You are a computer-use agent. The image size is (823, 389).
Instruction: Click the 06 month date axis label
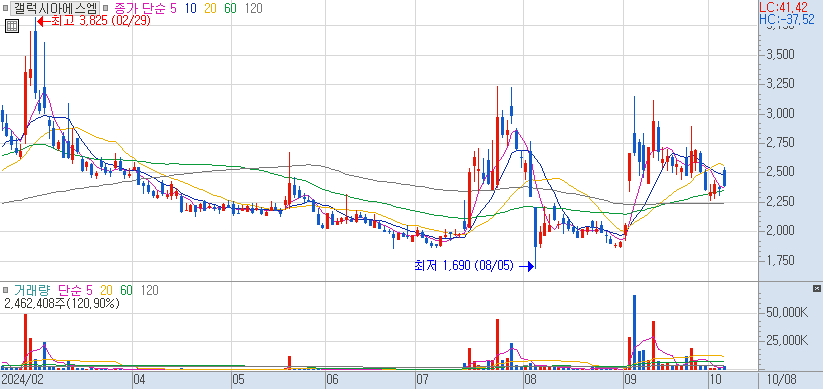(332, 379)
